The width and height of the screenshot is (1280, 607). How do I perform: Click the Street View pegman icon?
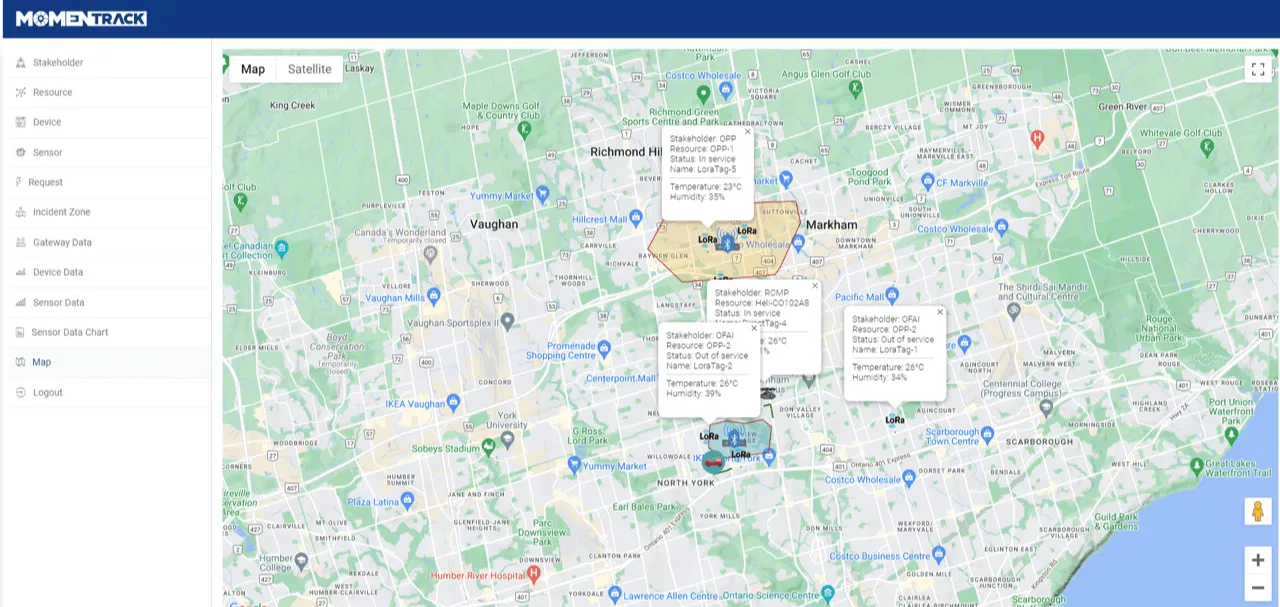[1258, 512]
